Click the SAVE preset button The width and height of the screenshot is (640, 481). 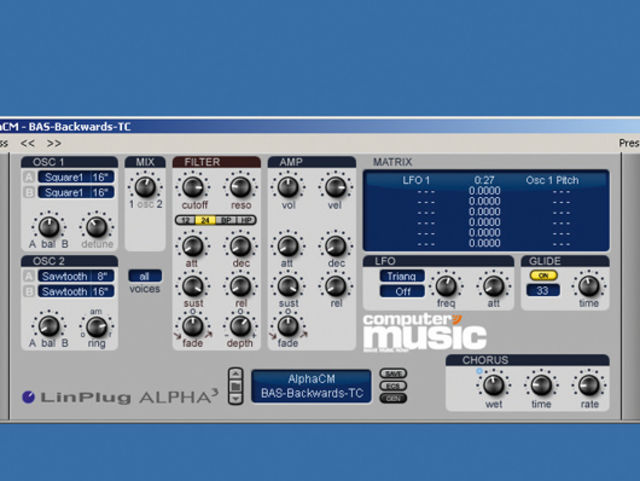pyautogui.click(x=393, y=374)
